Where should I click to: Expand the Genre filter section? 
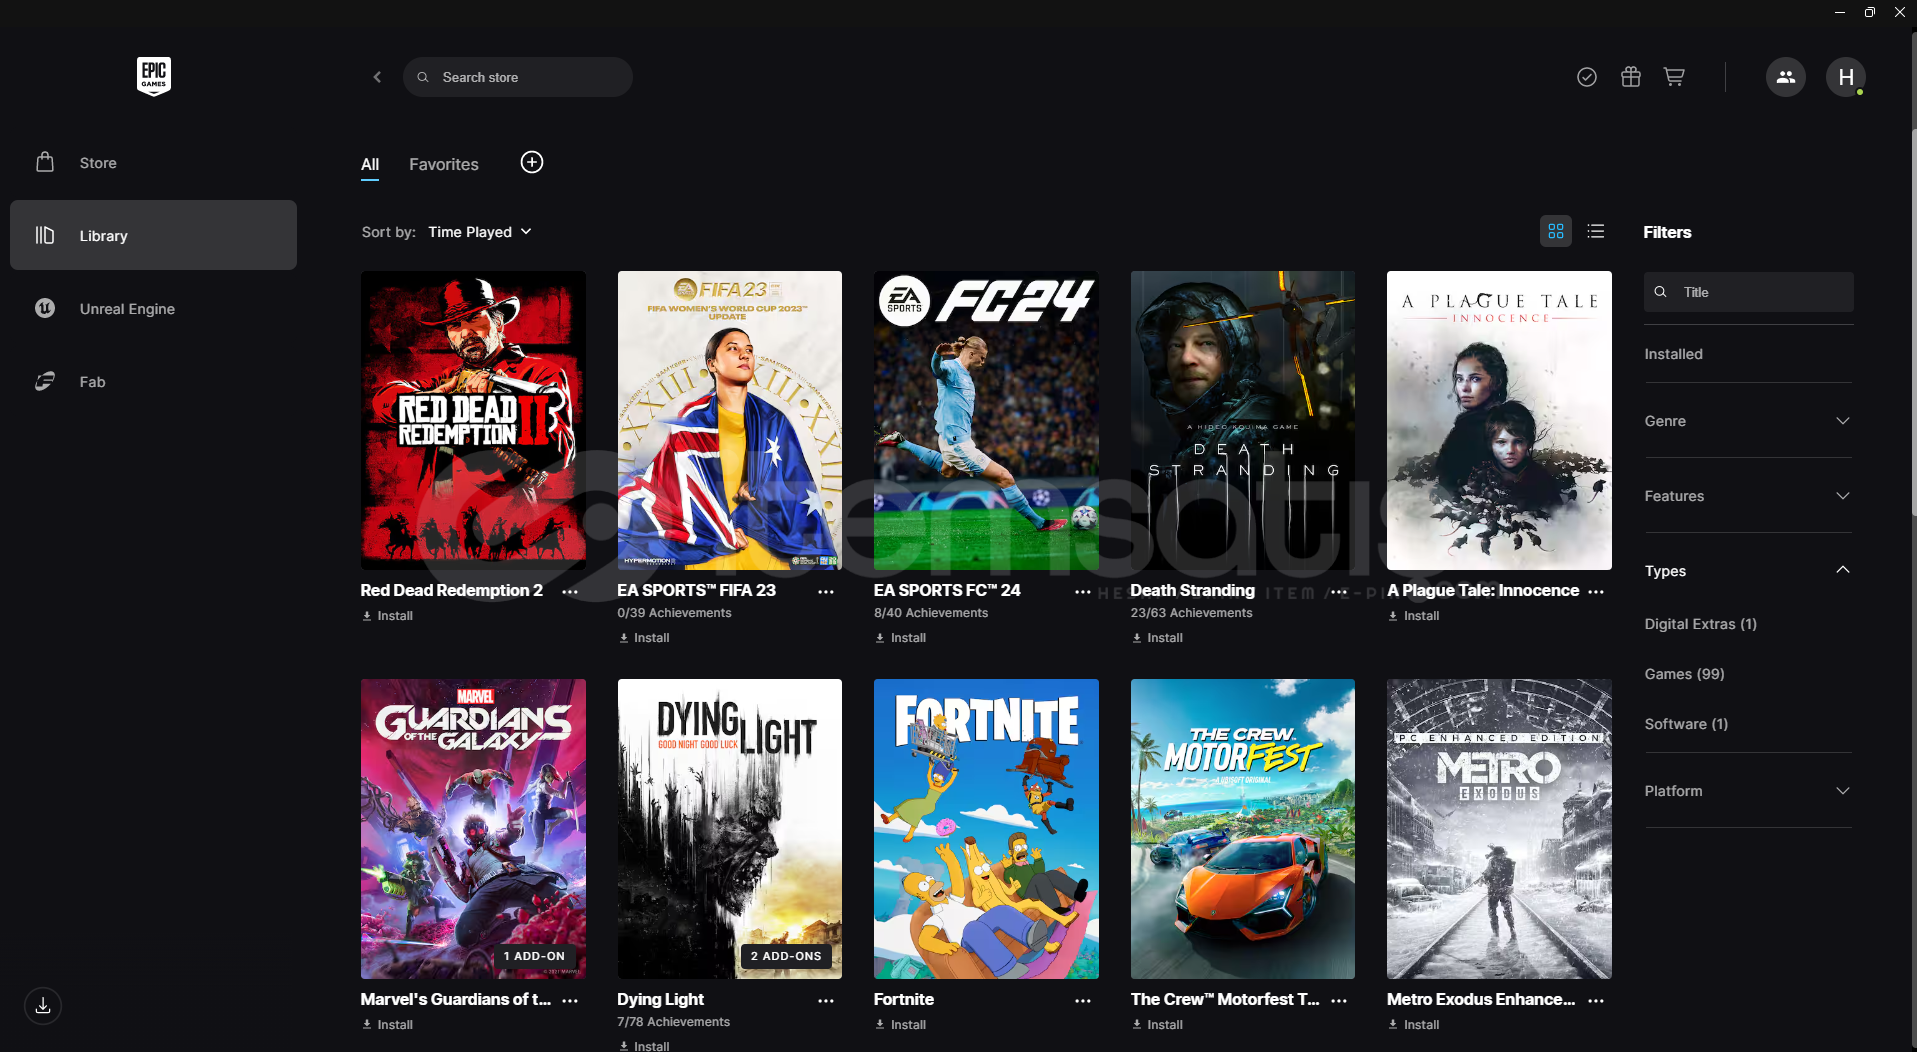click(1747, 421)
